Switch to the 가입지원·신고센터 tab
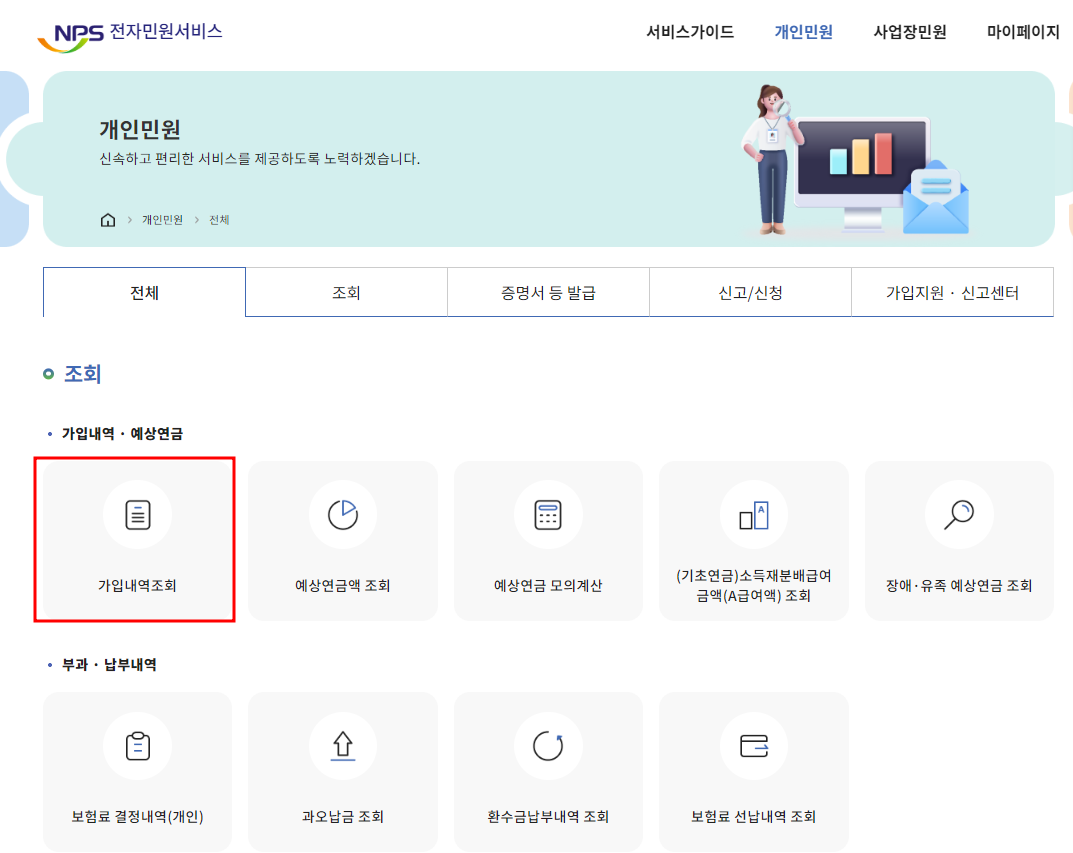The width and height of the screenshot is (1073, 853). coord(951,290)
